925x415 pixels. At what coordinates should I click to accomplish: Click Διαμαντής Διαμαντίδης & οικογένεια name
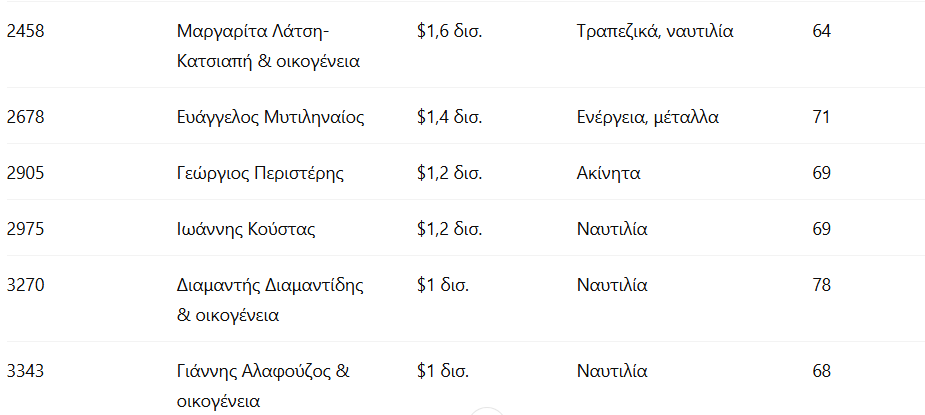pos(270,300)
